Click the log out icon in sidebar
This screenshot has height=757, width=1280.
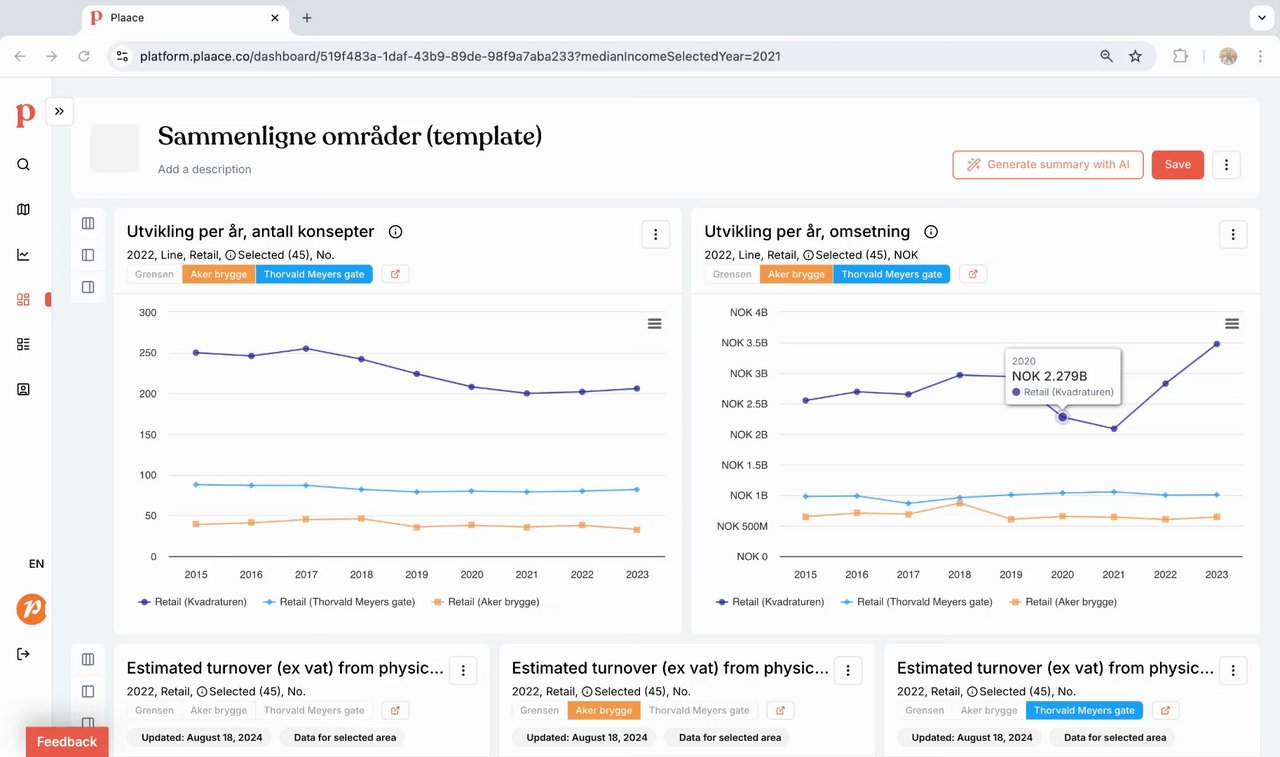pos(24,654)
